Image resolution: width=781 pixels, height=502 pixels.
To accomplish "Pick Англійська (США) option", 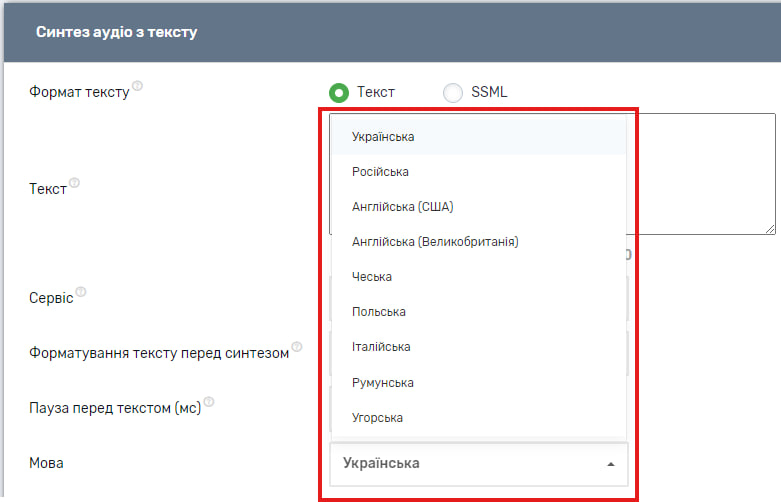I will [x=402, y=207].
